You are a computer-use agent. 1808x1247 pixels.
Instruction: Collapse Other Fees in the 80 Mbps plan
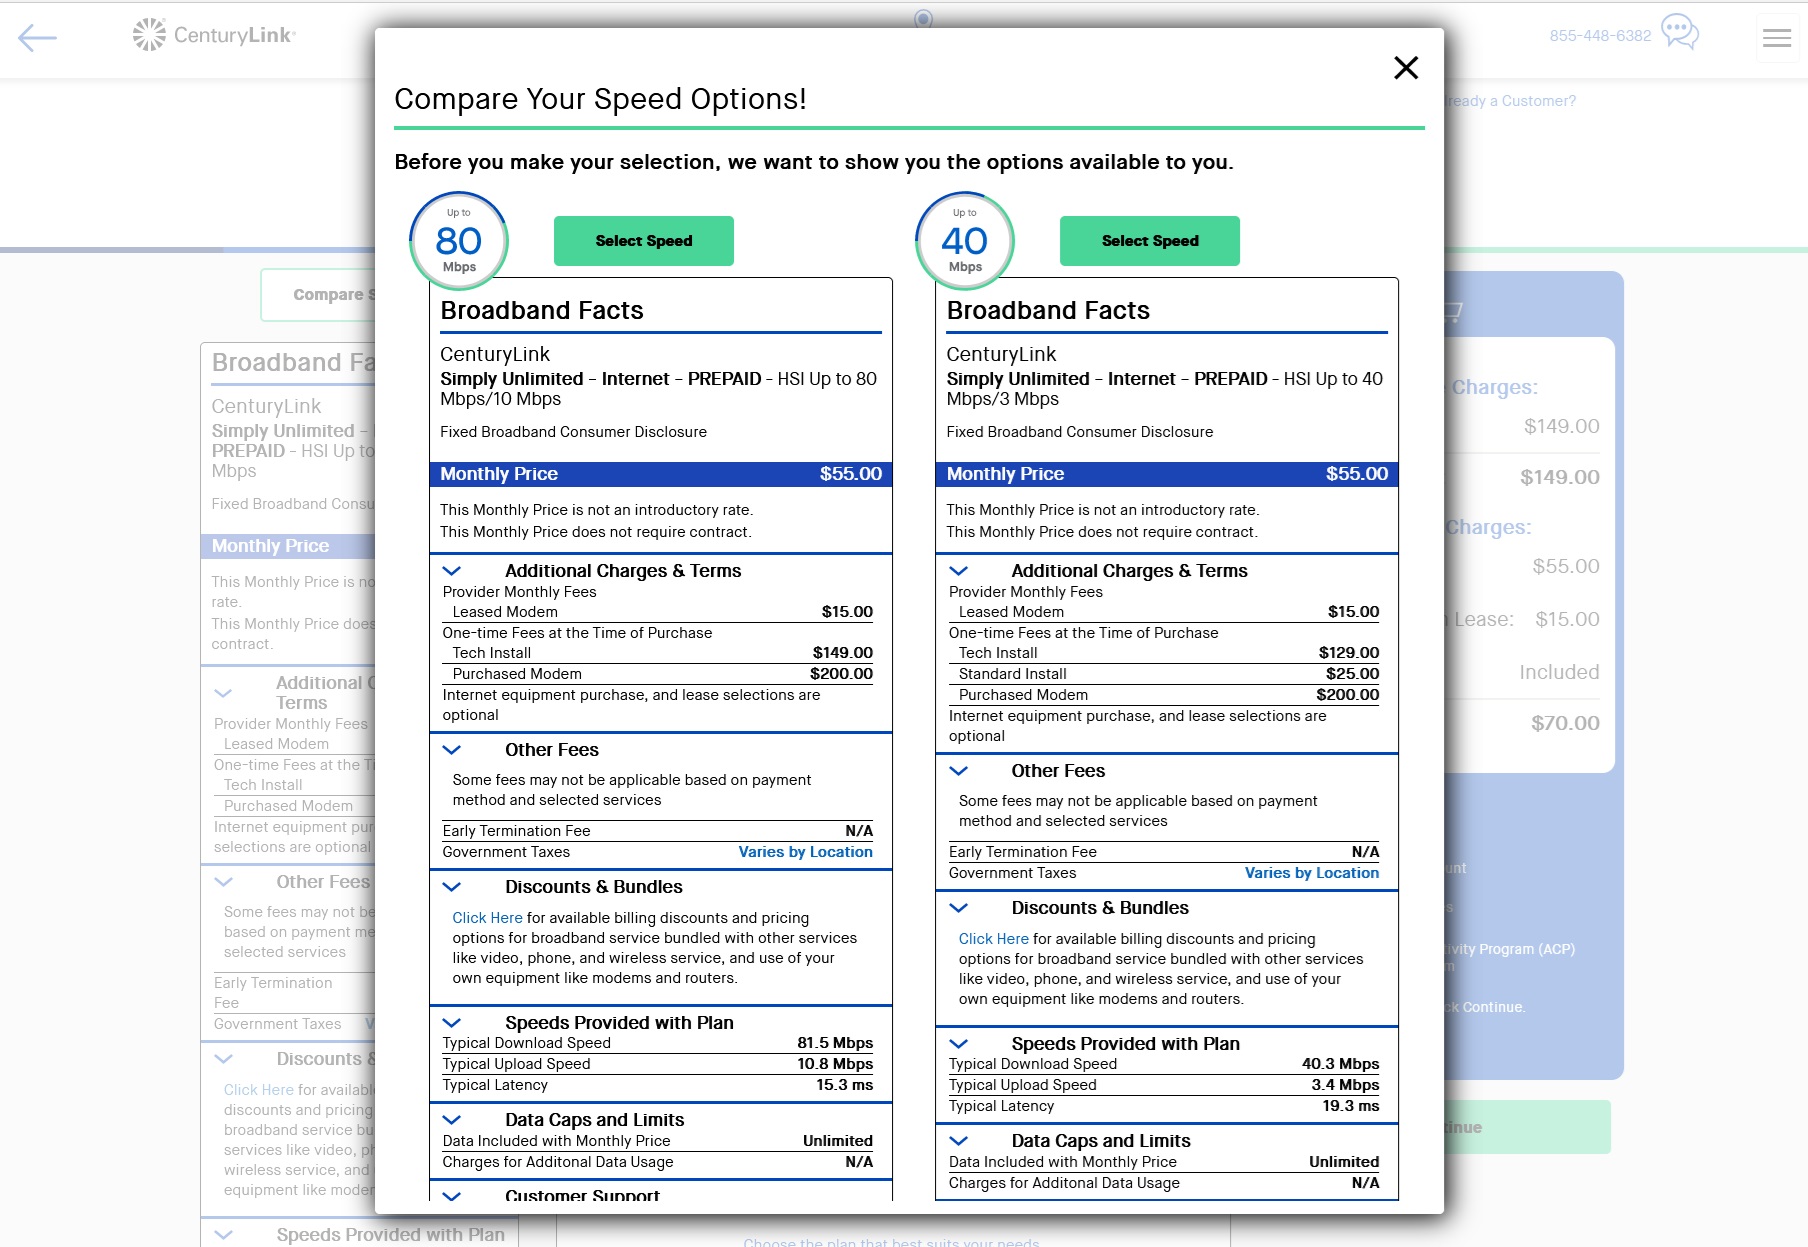tap(452, 750)
